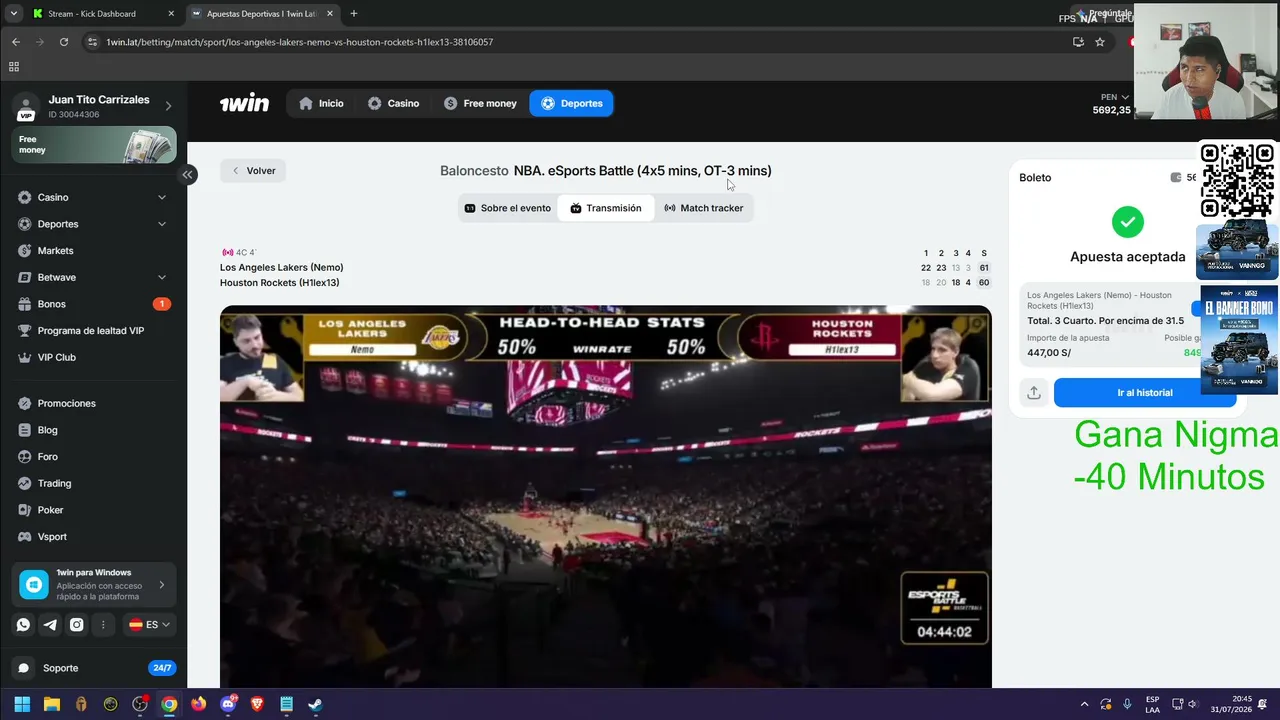1280x720 pixels.
Task: Open VIP Club in the sidebar
Action: point(94,357)
